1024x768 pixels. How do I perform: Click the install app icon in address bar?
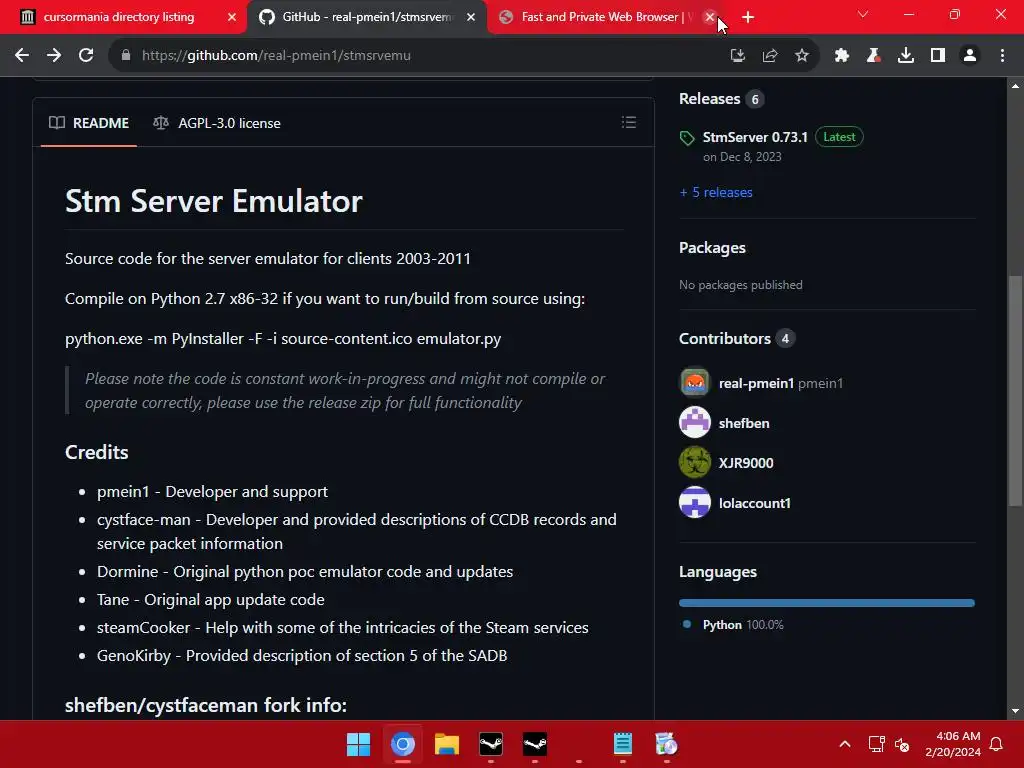point(738,56)
